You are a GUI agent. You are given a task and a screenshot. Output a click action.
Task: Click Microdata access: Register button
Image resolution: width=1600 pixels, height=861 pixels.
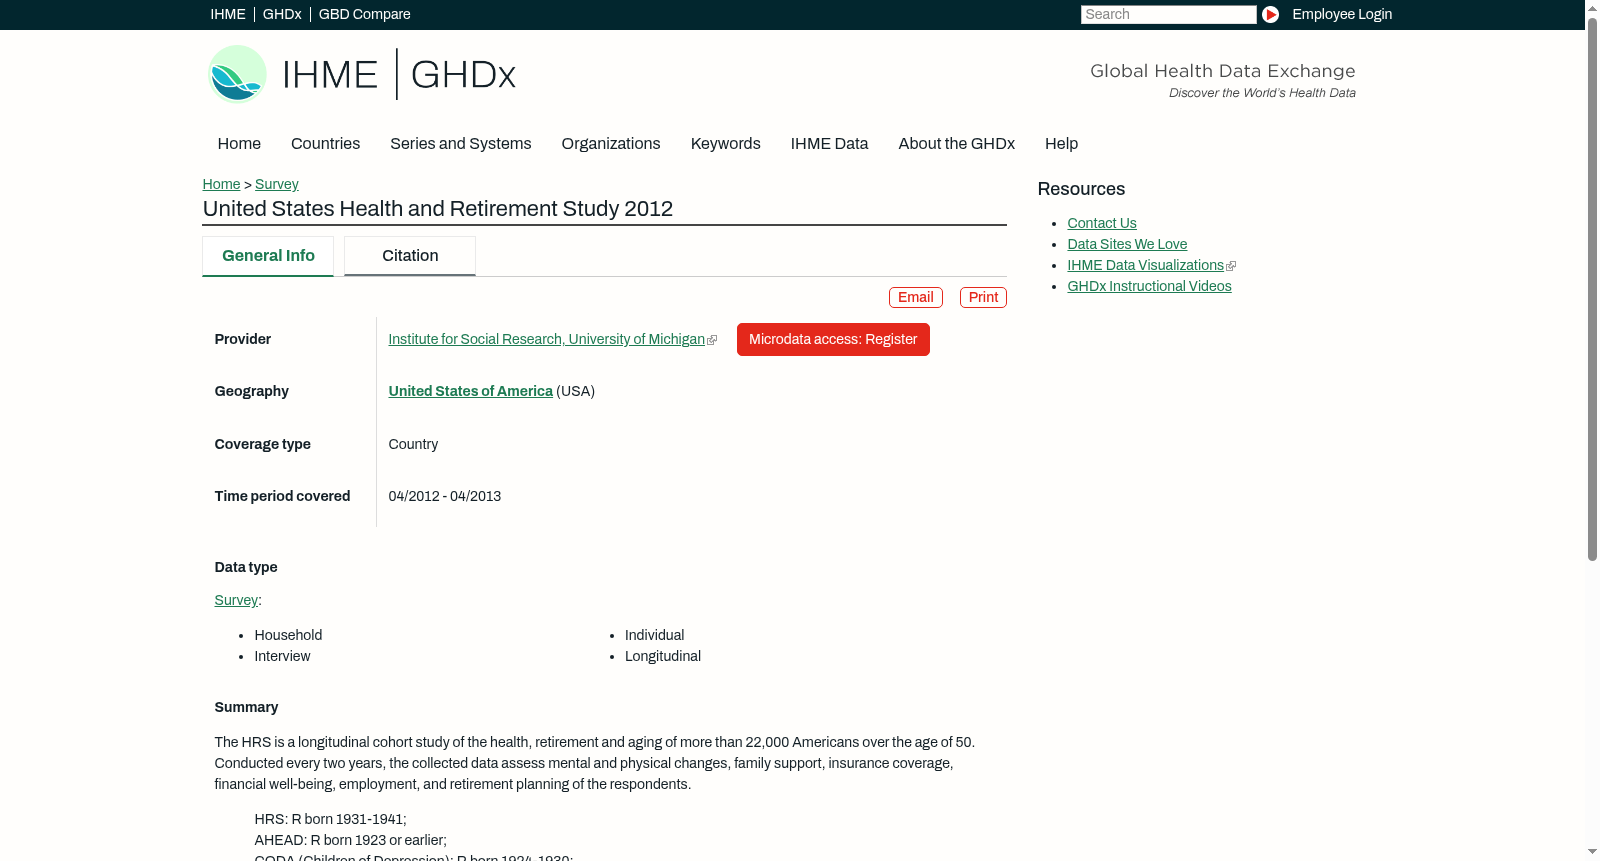pos(833,339)
